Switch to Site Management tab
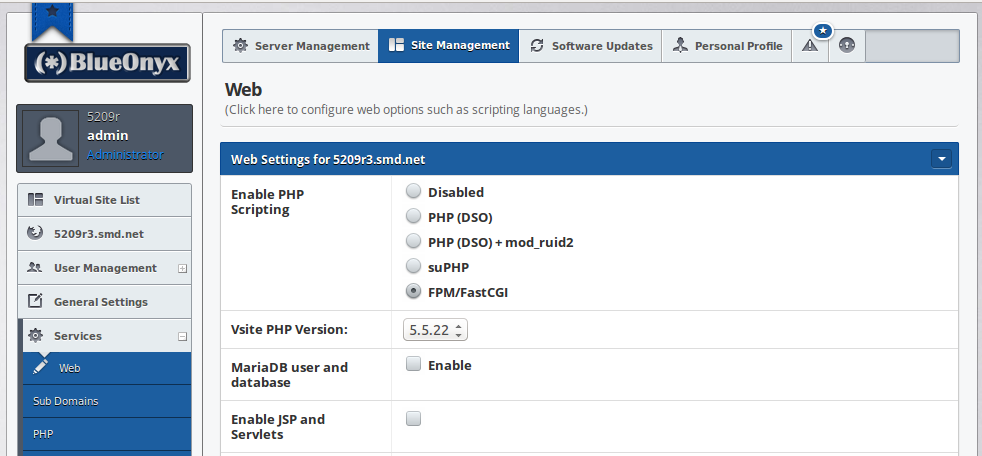Screen dimensions: 982x456 coord(448,46)
